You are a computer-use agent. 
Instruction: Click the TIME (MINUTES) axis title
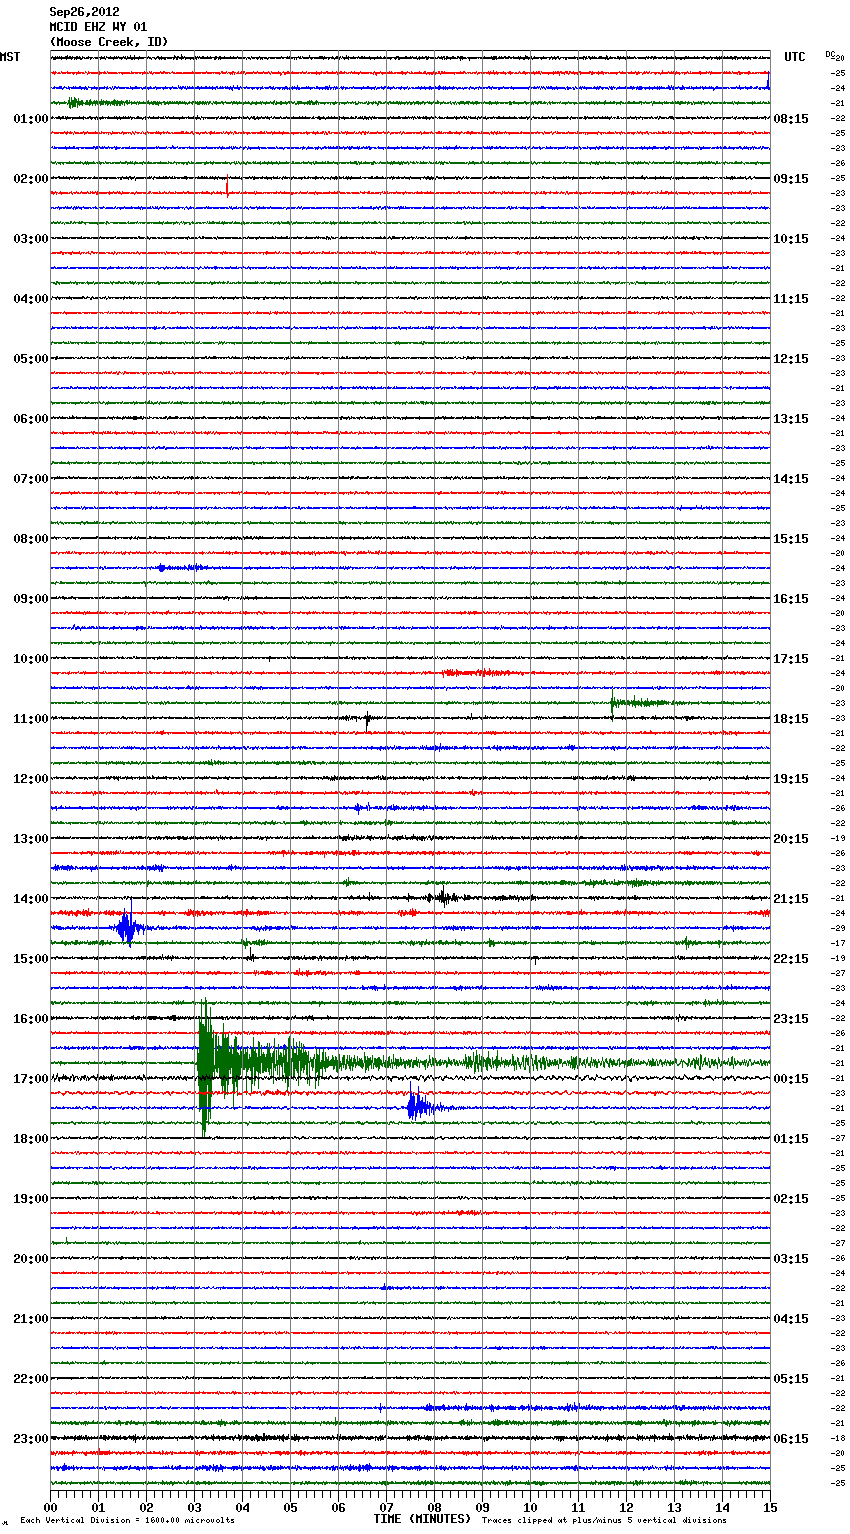(x=422, y=1519)
